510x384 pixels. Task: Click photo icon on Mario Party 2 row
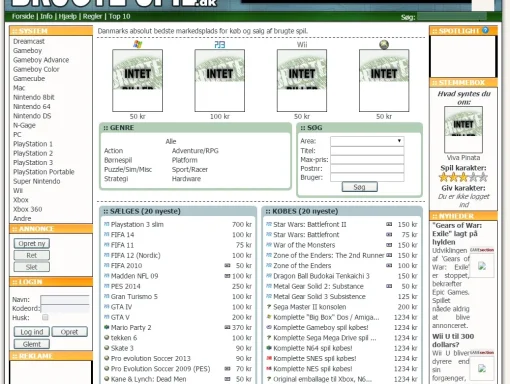[x=227, y=327]
